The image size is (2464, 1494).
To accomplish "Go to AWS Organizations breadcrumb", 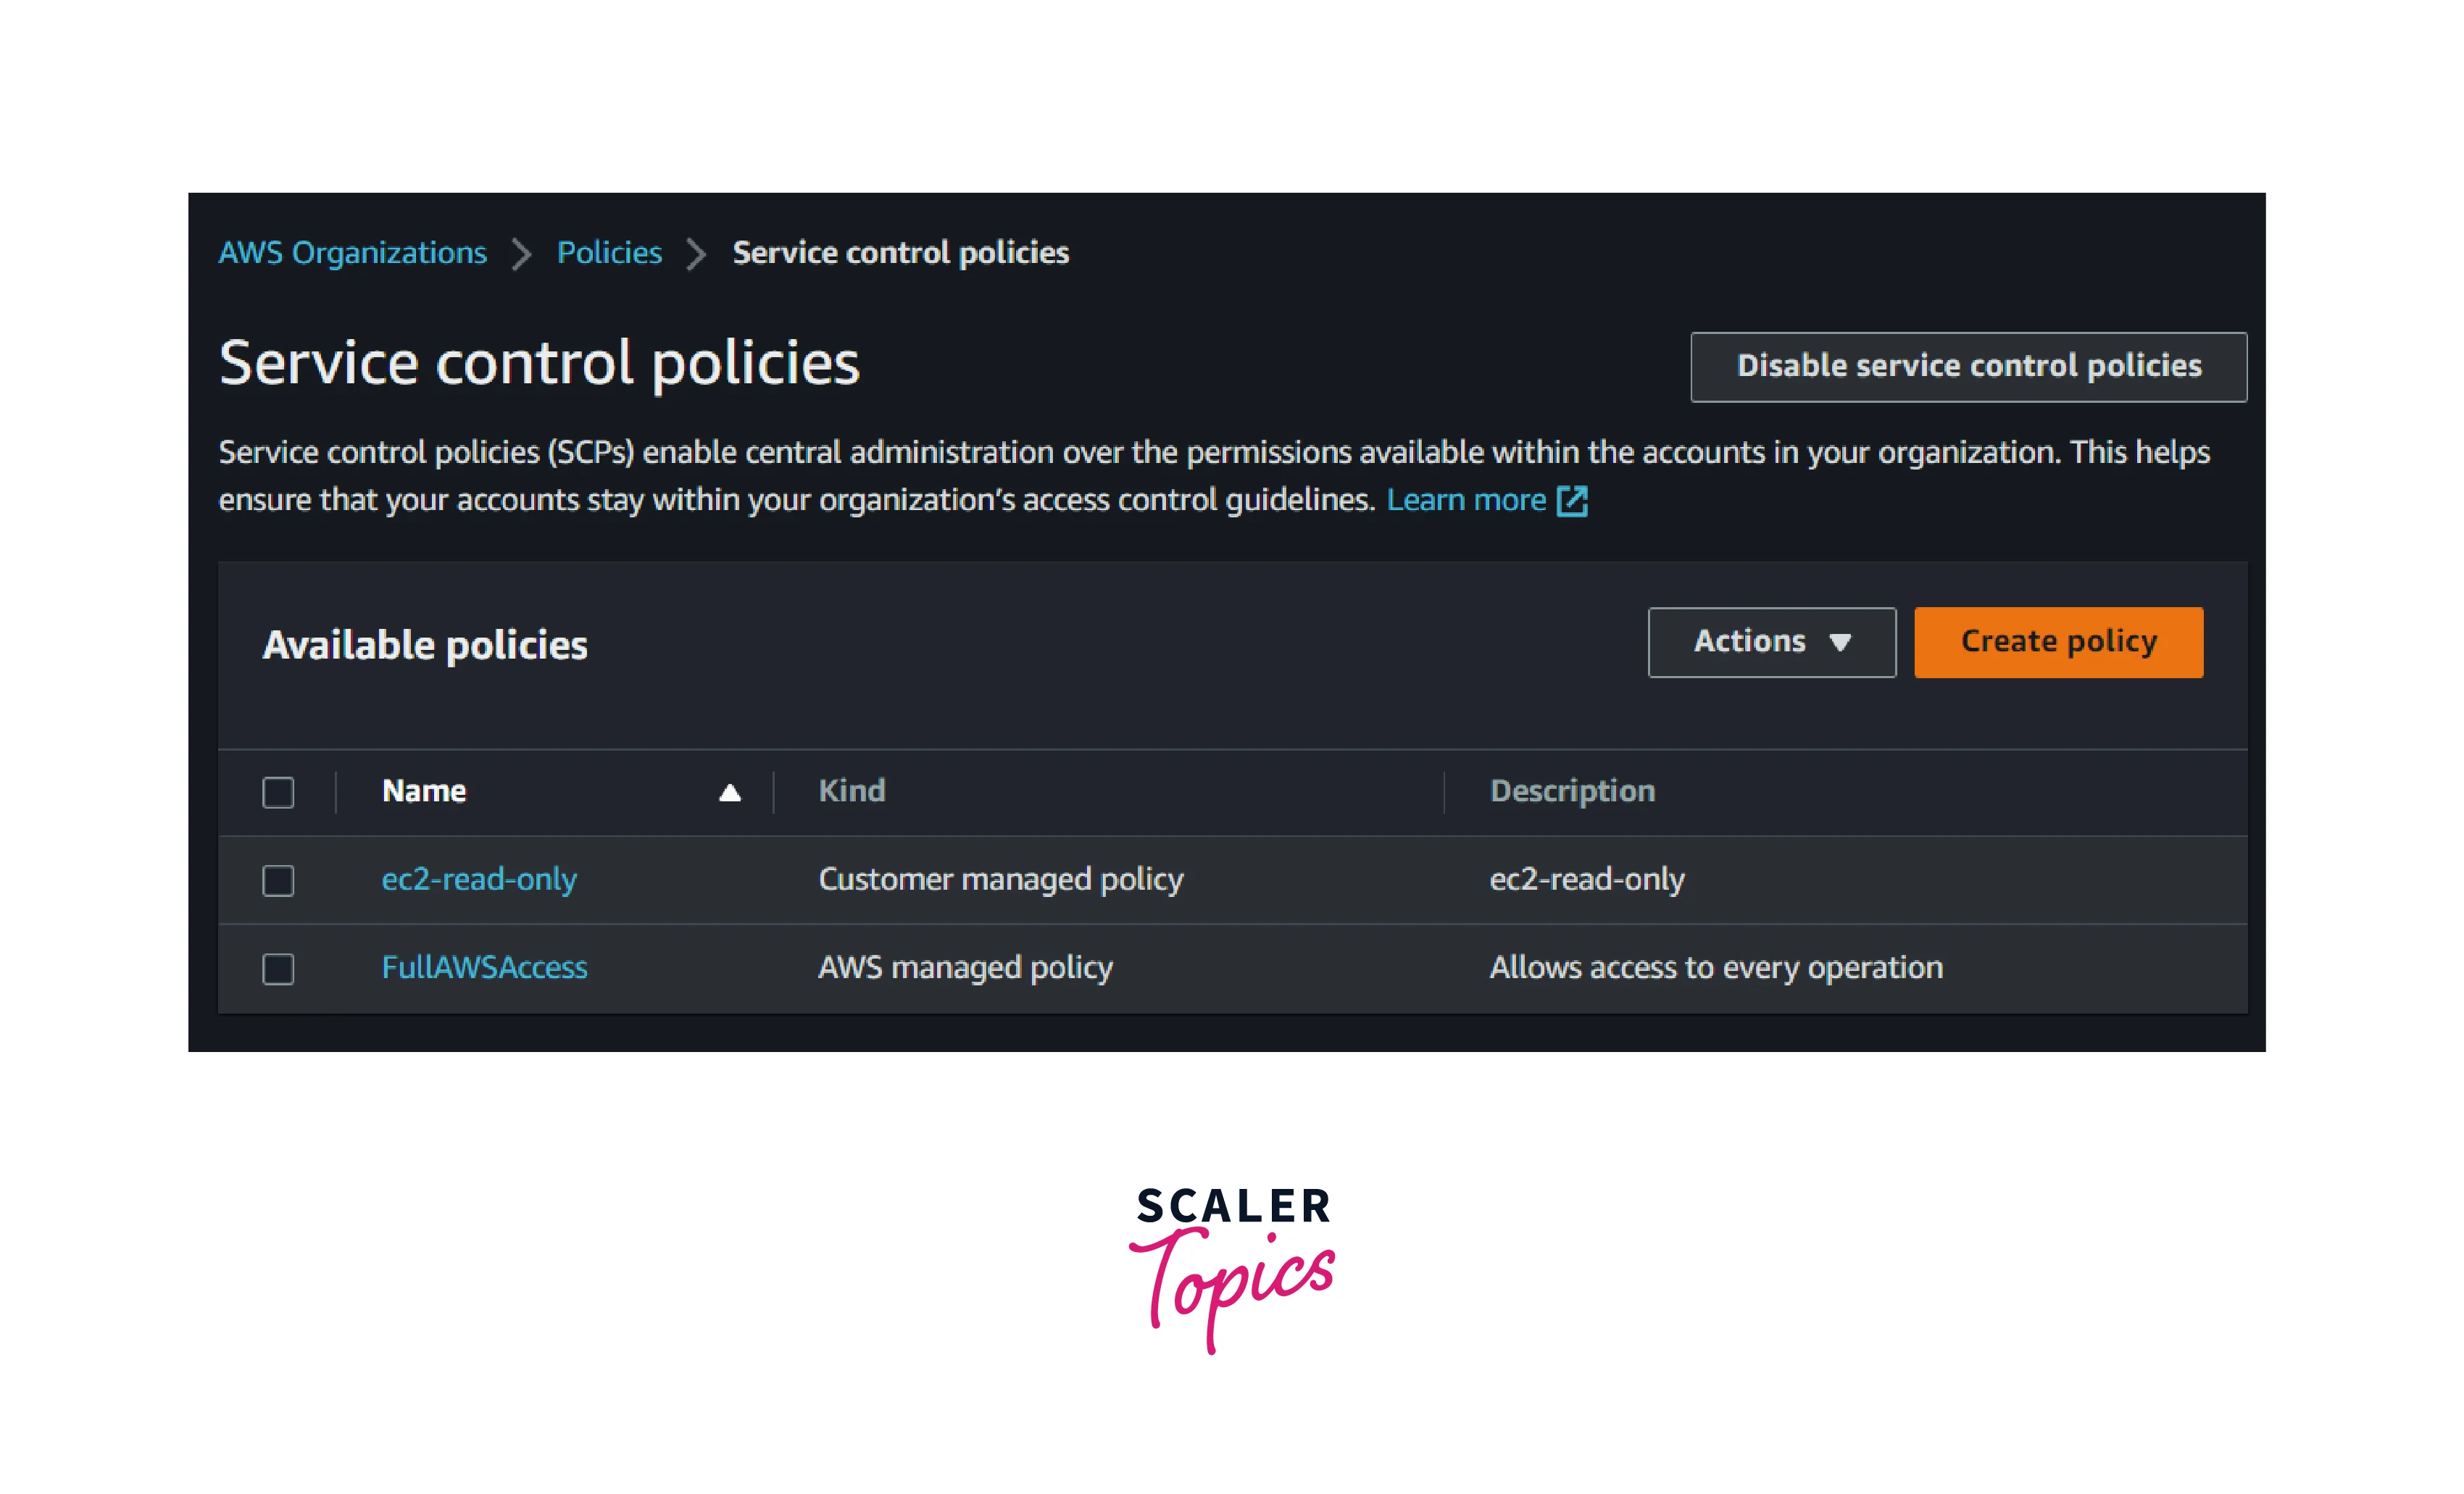I will point(353,253).
